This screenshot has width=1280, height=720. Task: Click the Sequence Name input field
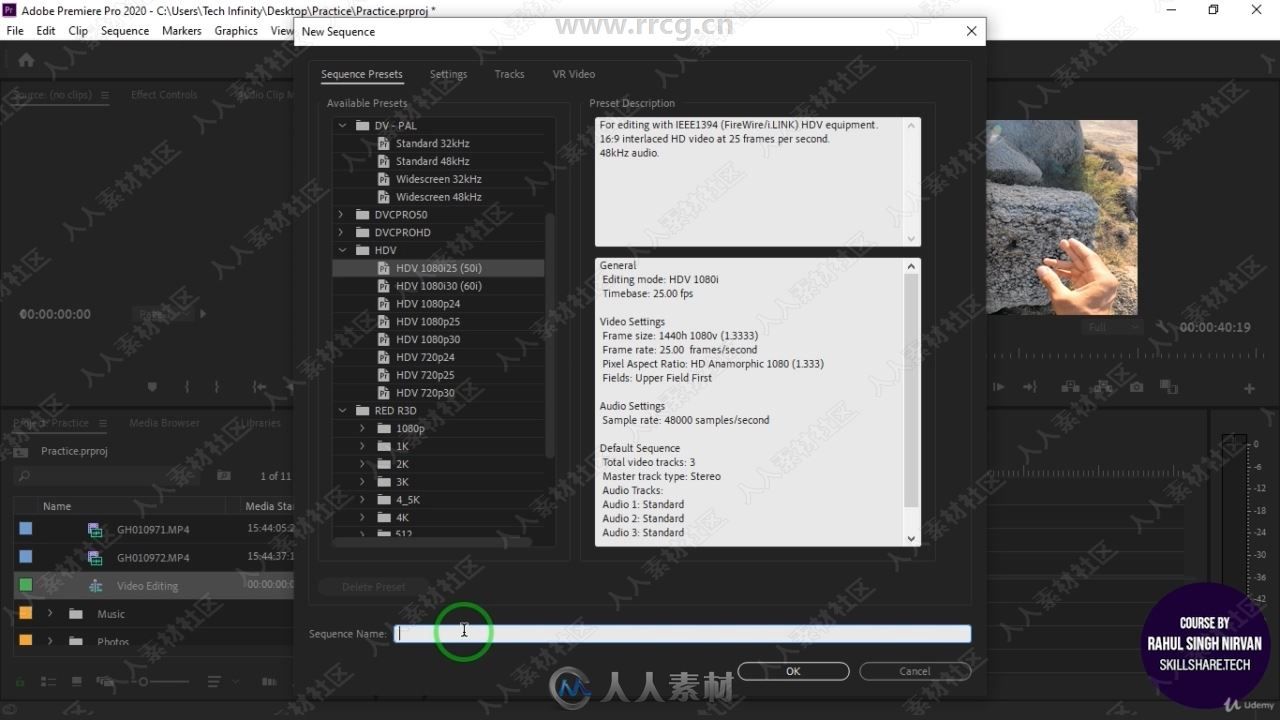coord(682,633)
